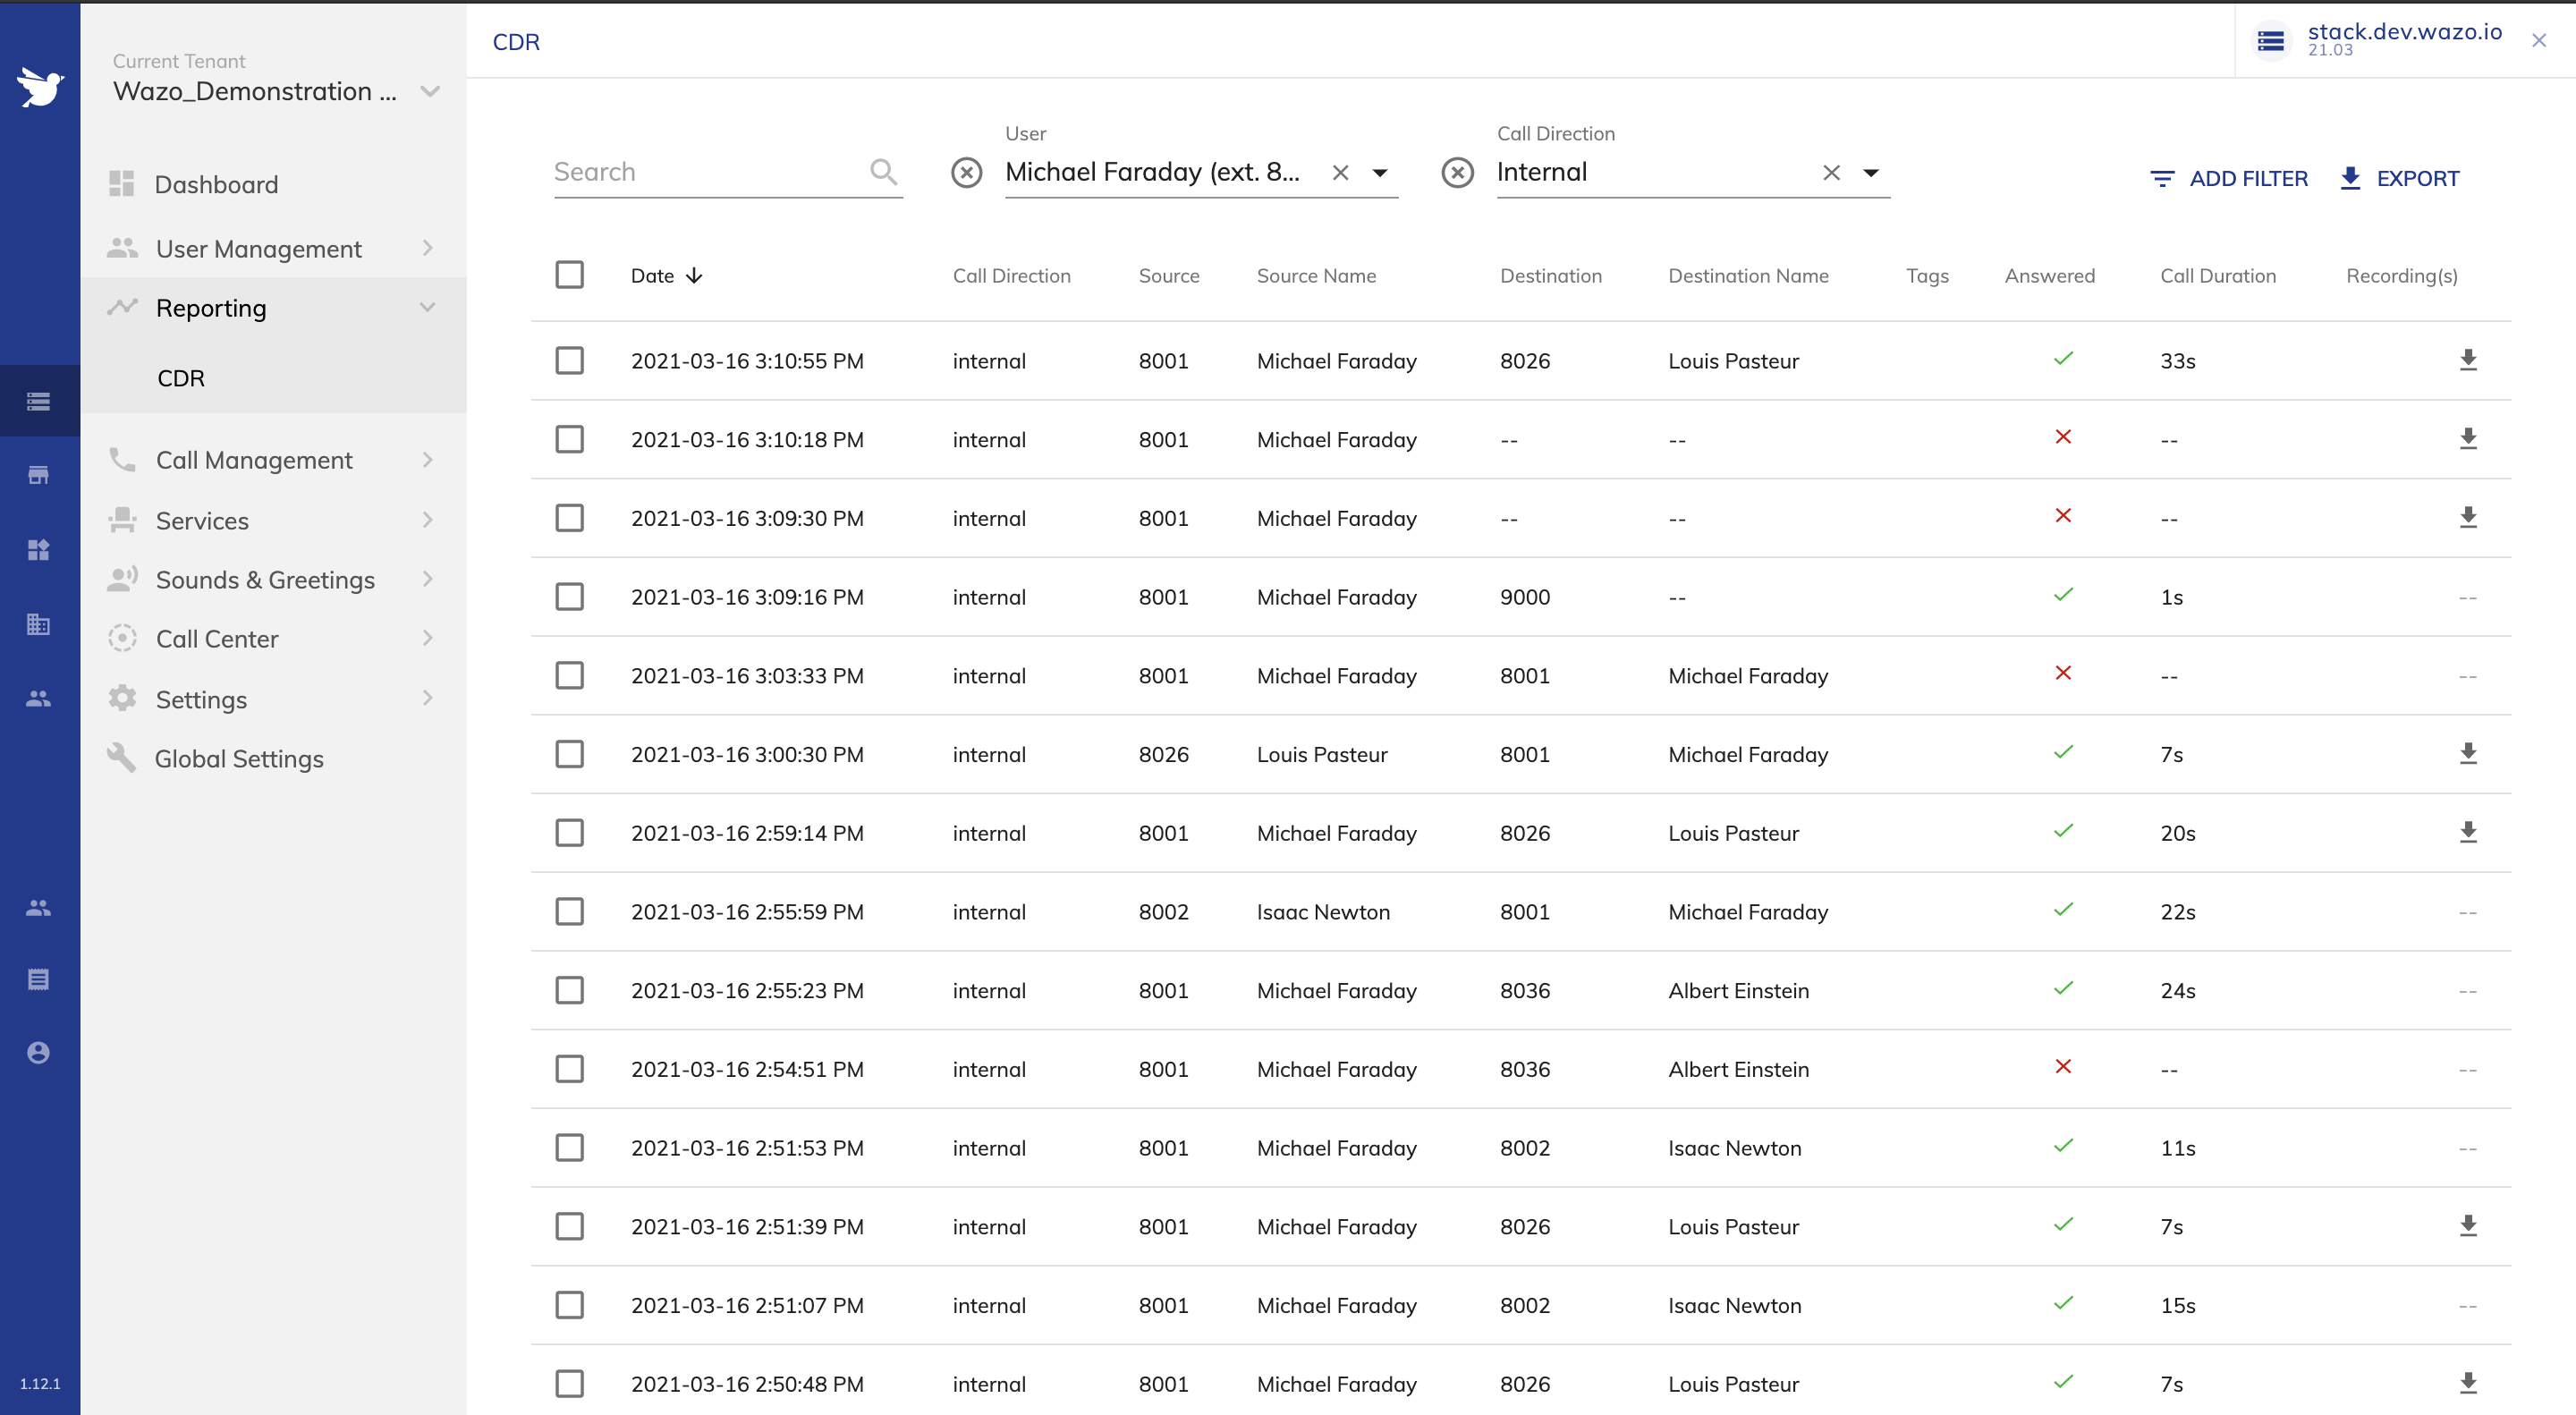
Task: Clear the Michael Faraday user selection
Action: coord(1340,173)
